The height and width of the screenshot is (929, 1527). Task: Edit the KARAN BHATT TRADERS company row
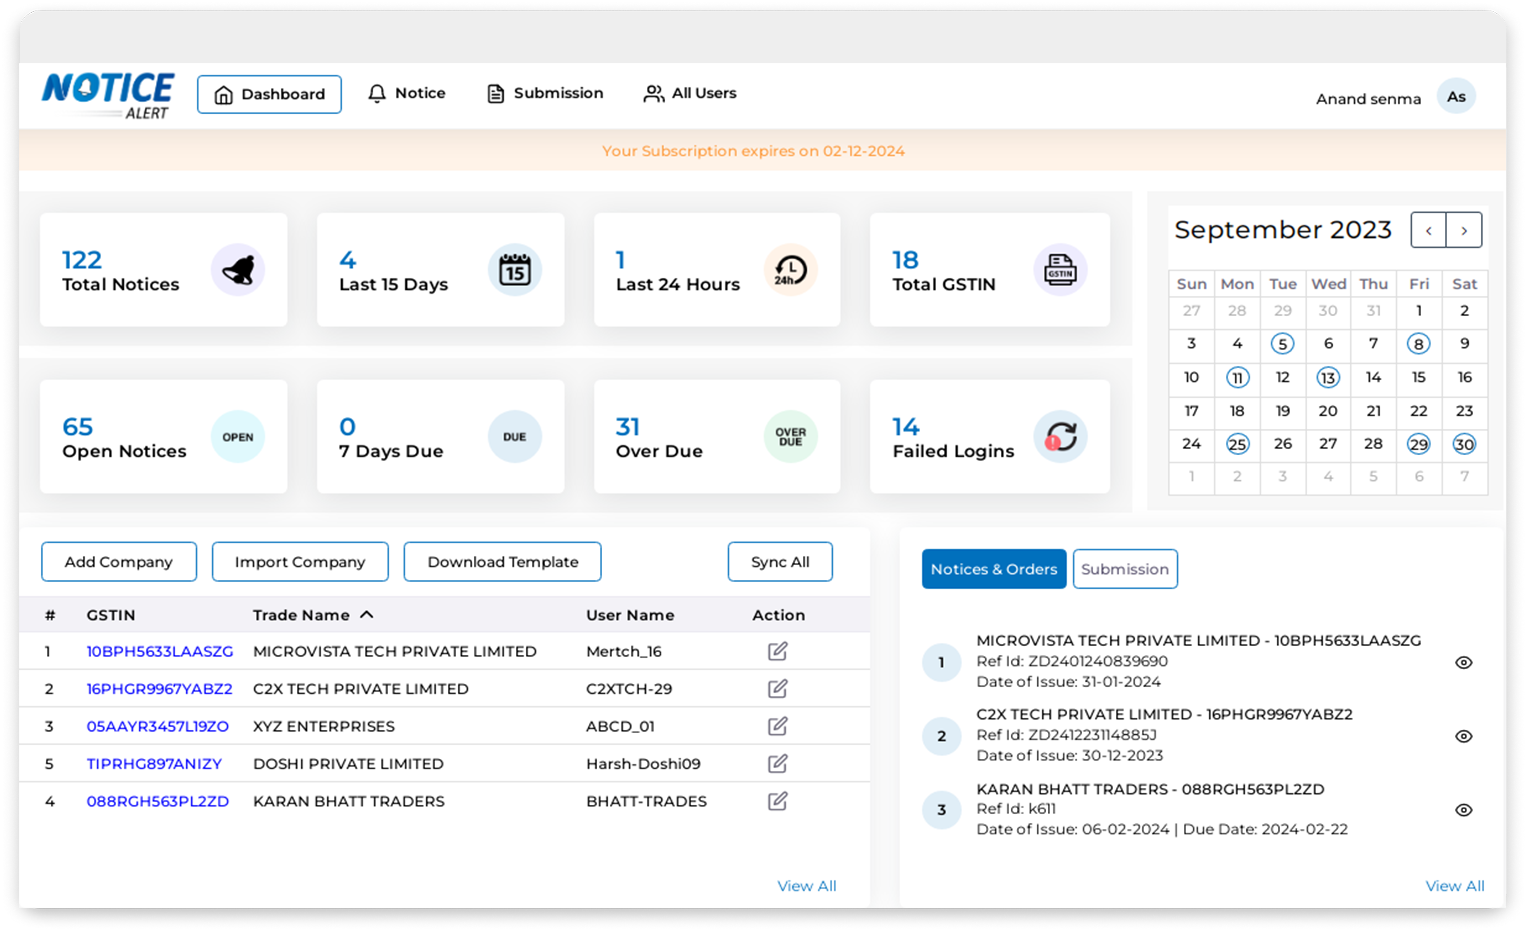click(777, 801)
